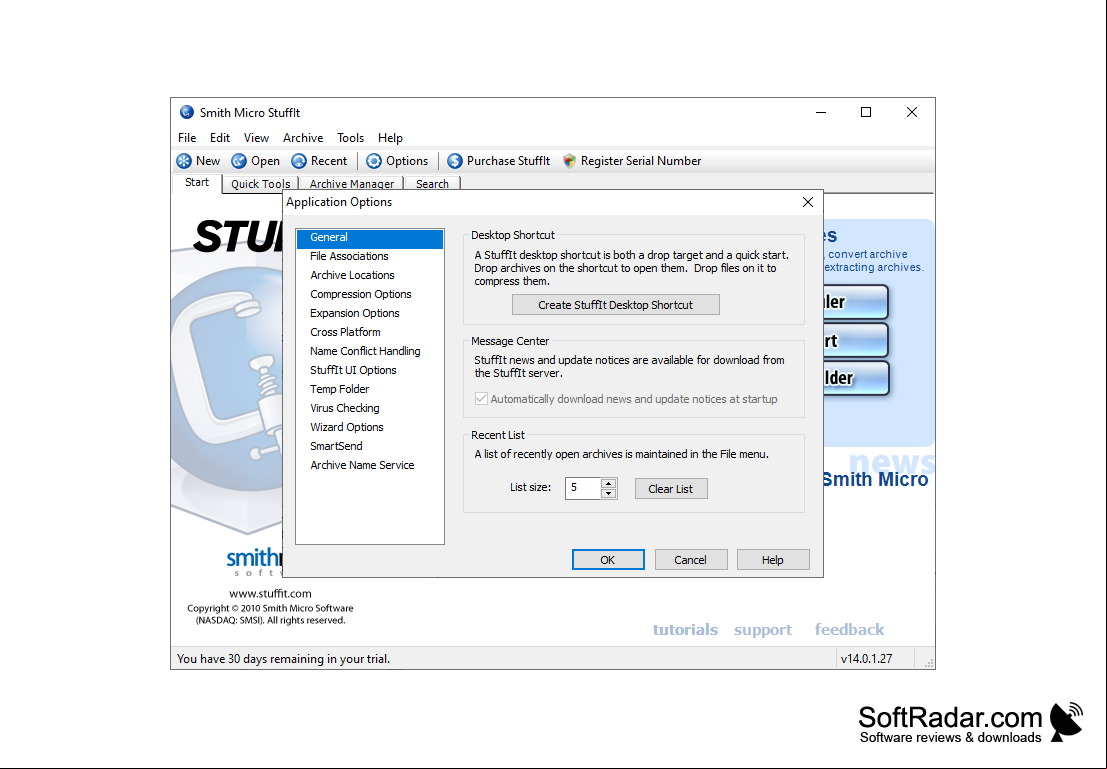The image size is (1107, 769).
Task: Toggle automatic news download checkbox
Action: coord(481,399)
